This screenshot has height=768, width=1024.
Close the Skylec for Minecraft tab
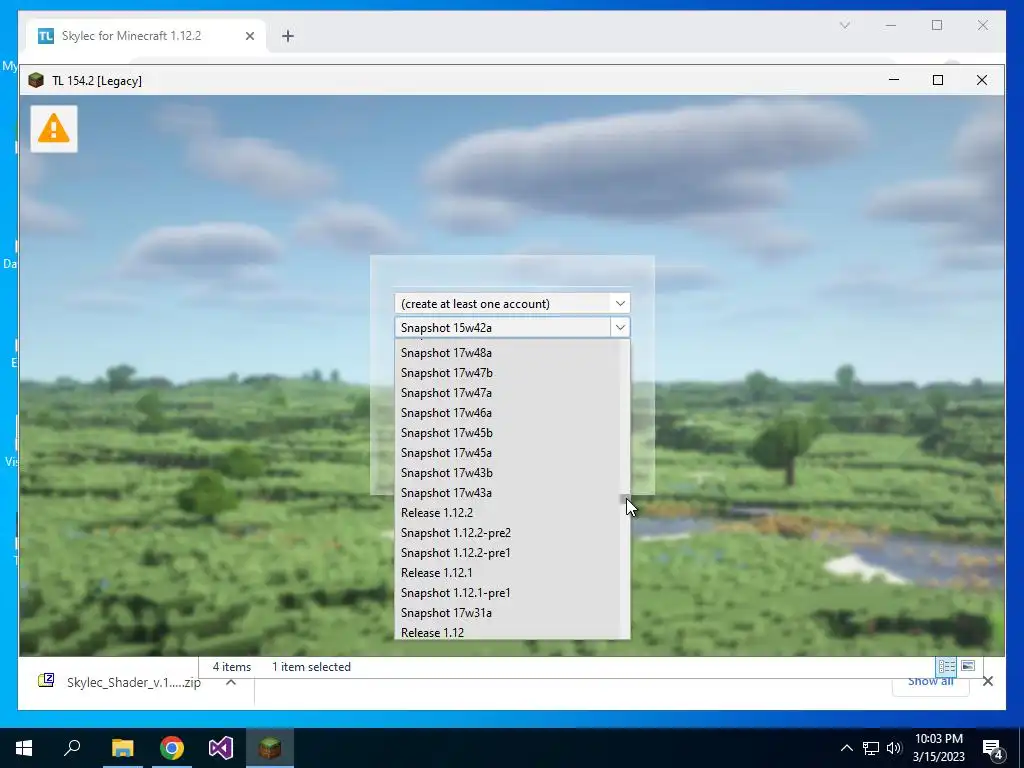[249, 36]
